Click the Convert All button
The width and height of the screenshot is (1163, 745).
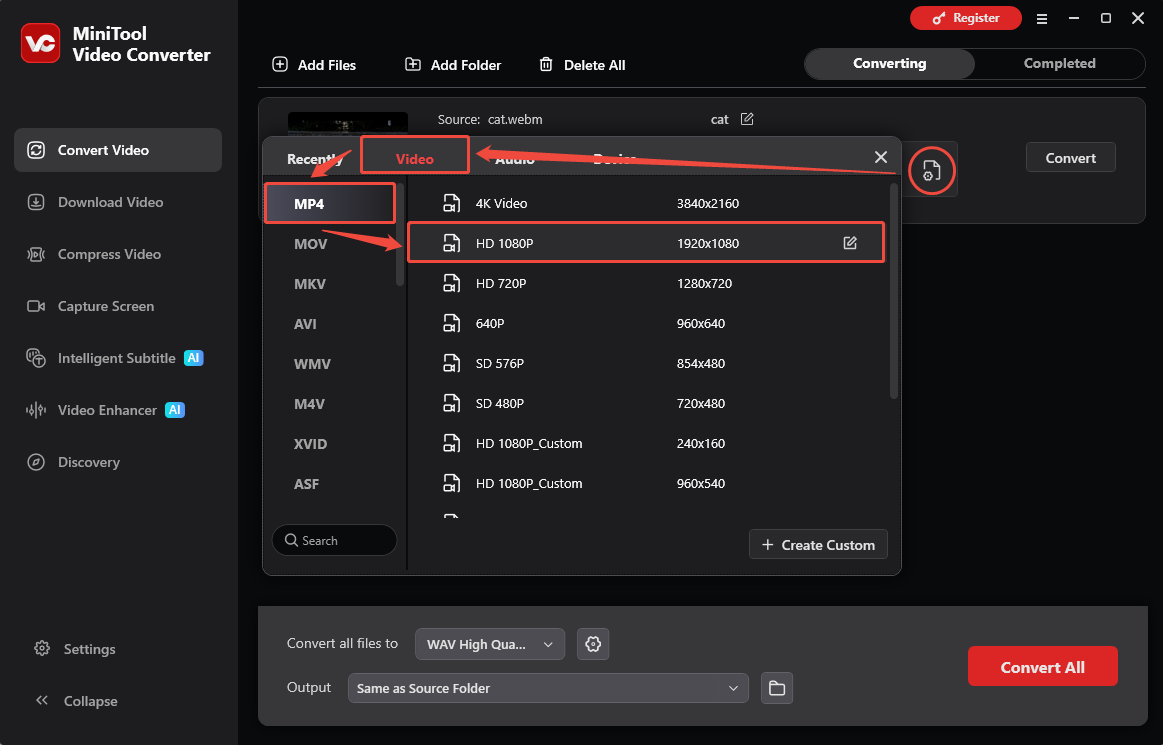click(x=1042, y=666)
